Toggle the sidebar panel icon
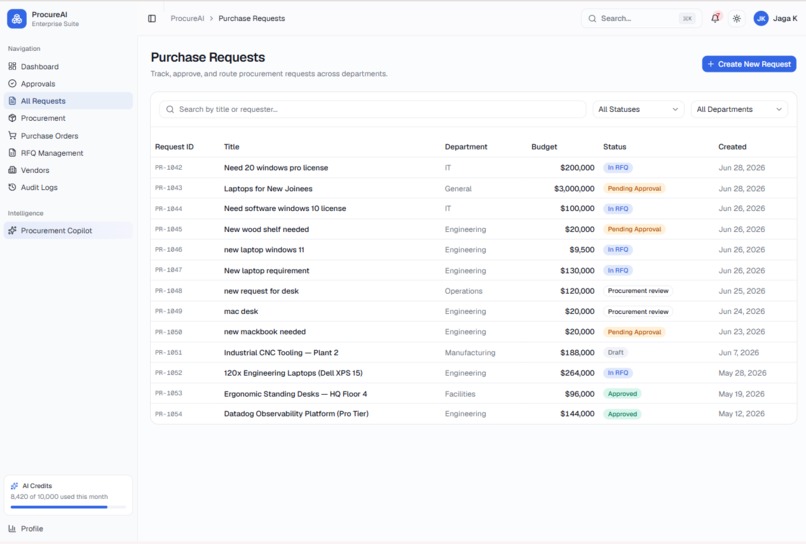The height and width of the screenshot is (544, 806). 152,19
